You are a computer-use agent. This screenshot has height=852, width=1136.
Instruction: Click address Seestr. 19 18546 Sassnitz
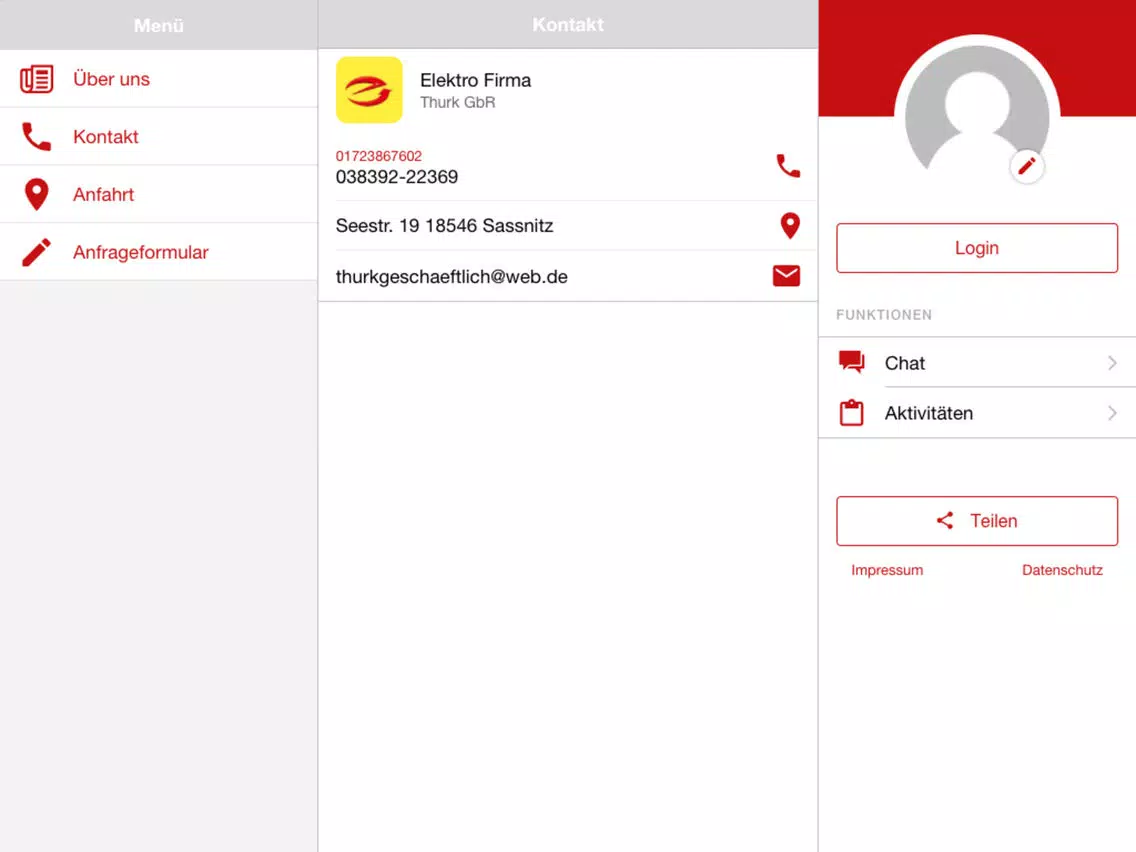coord(444,225)
